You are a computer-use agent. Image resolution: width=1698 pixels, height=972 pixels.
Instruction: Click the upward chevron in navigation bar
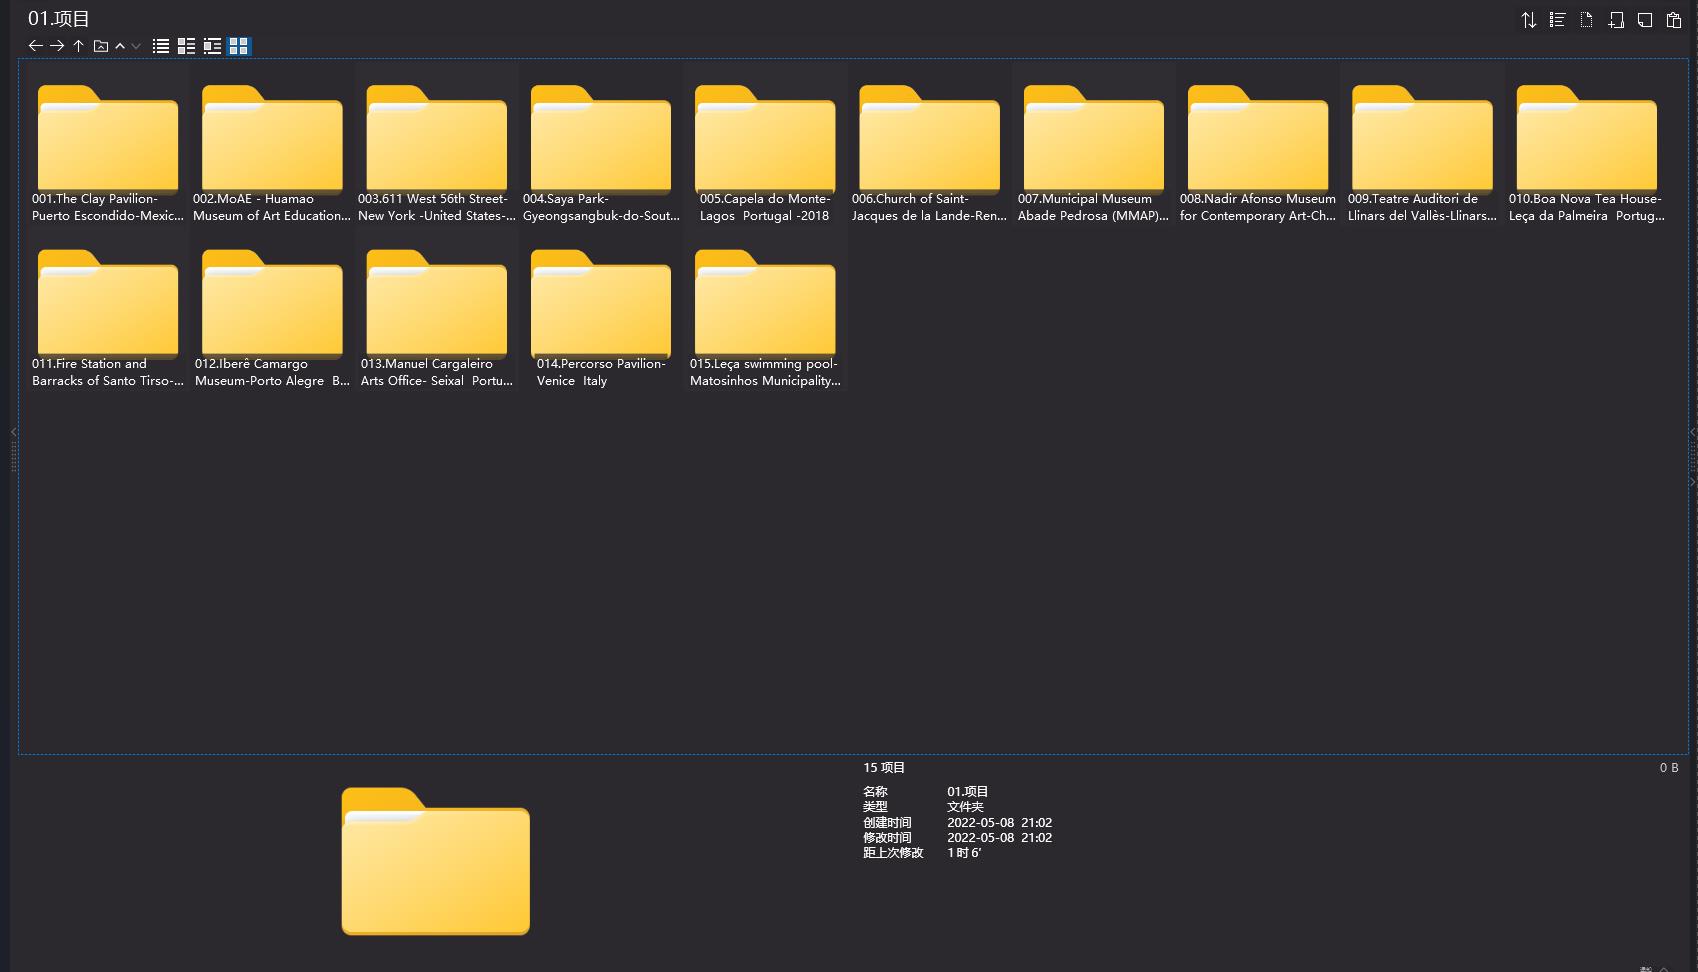(120, 46)
